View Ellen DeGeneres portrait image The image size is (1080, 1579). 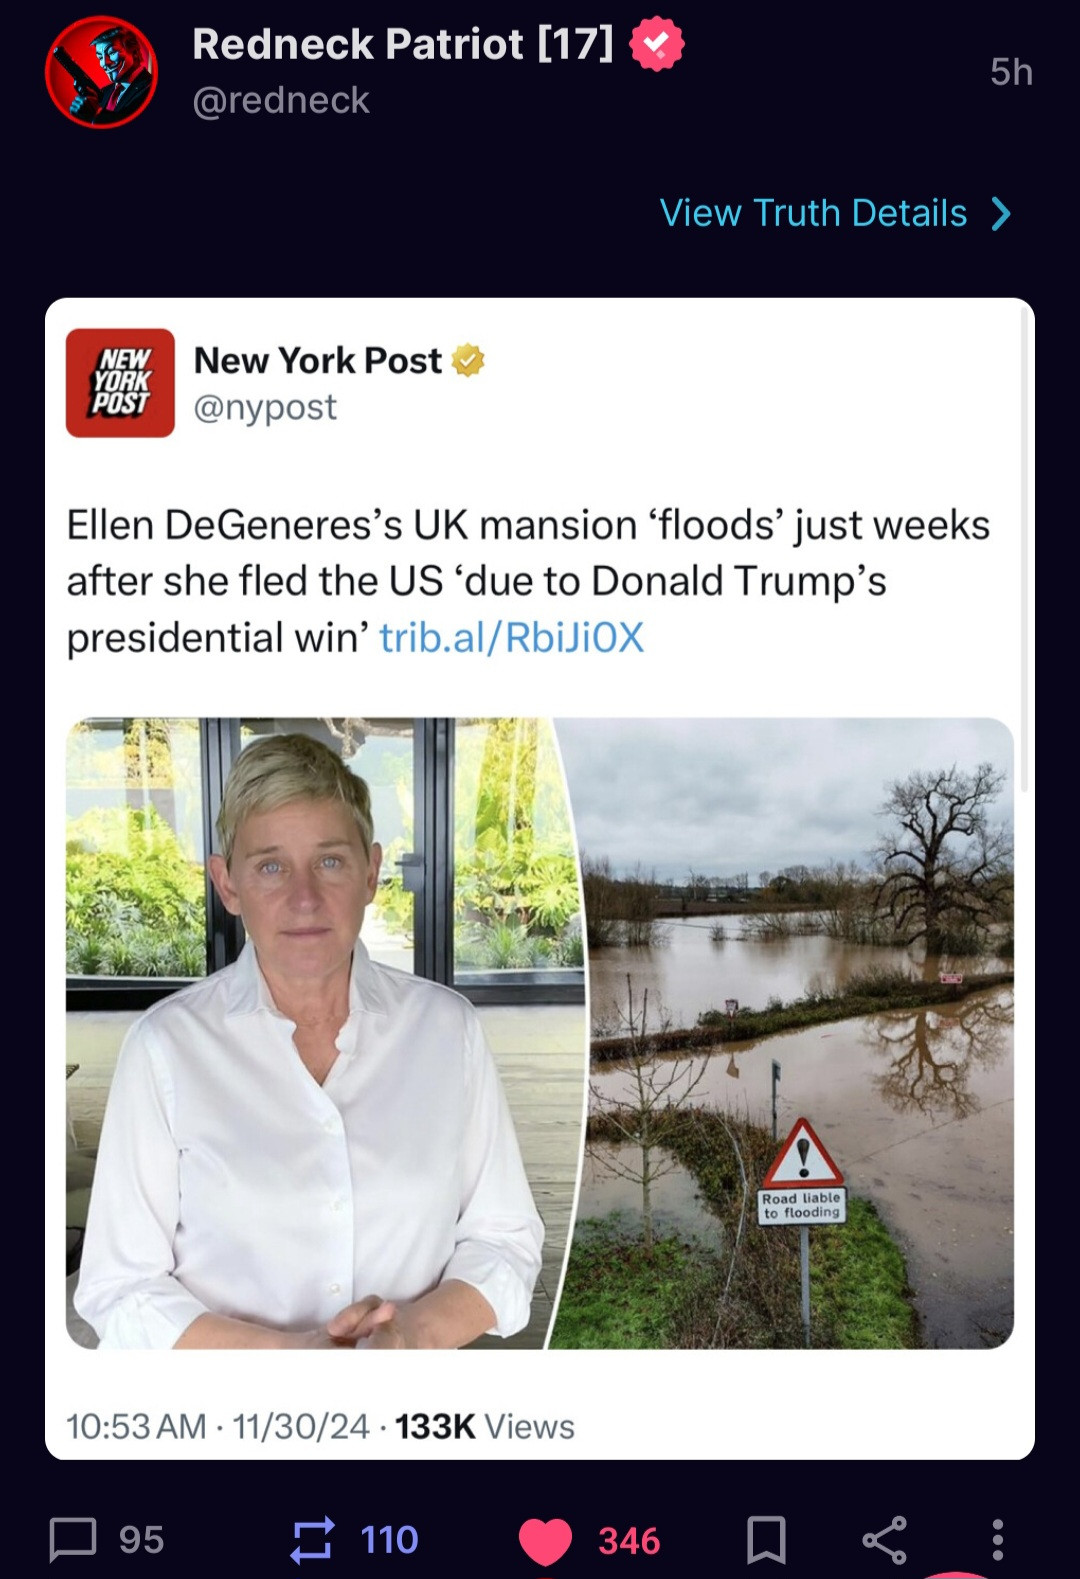click(324, 1033)
